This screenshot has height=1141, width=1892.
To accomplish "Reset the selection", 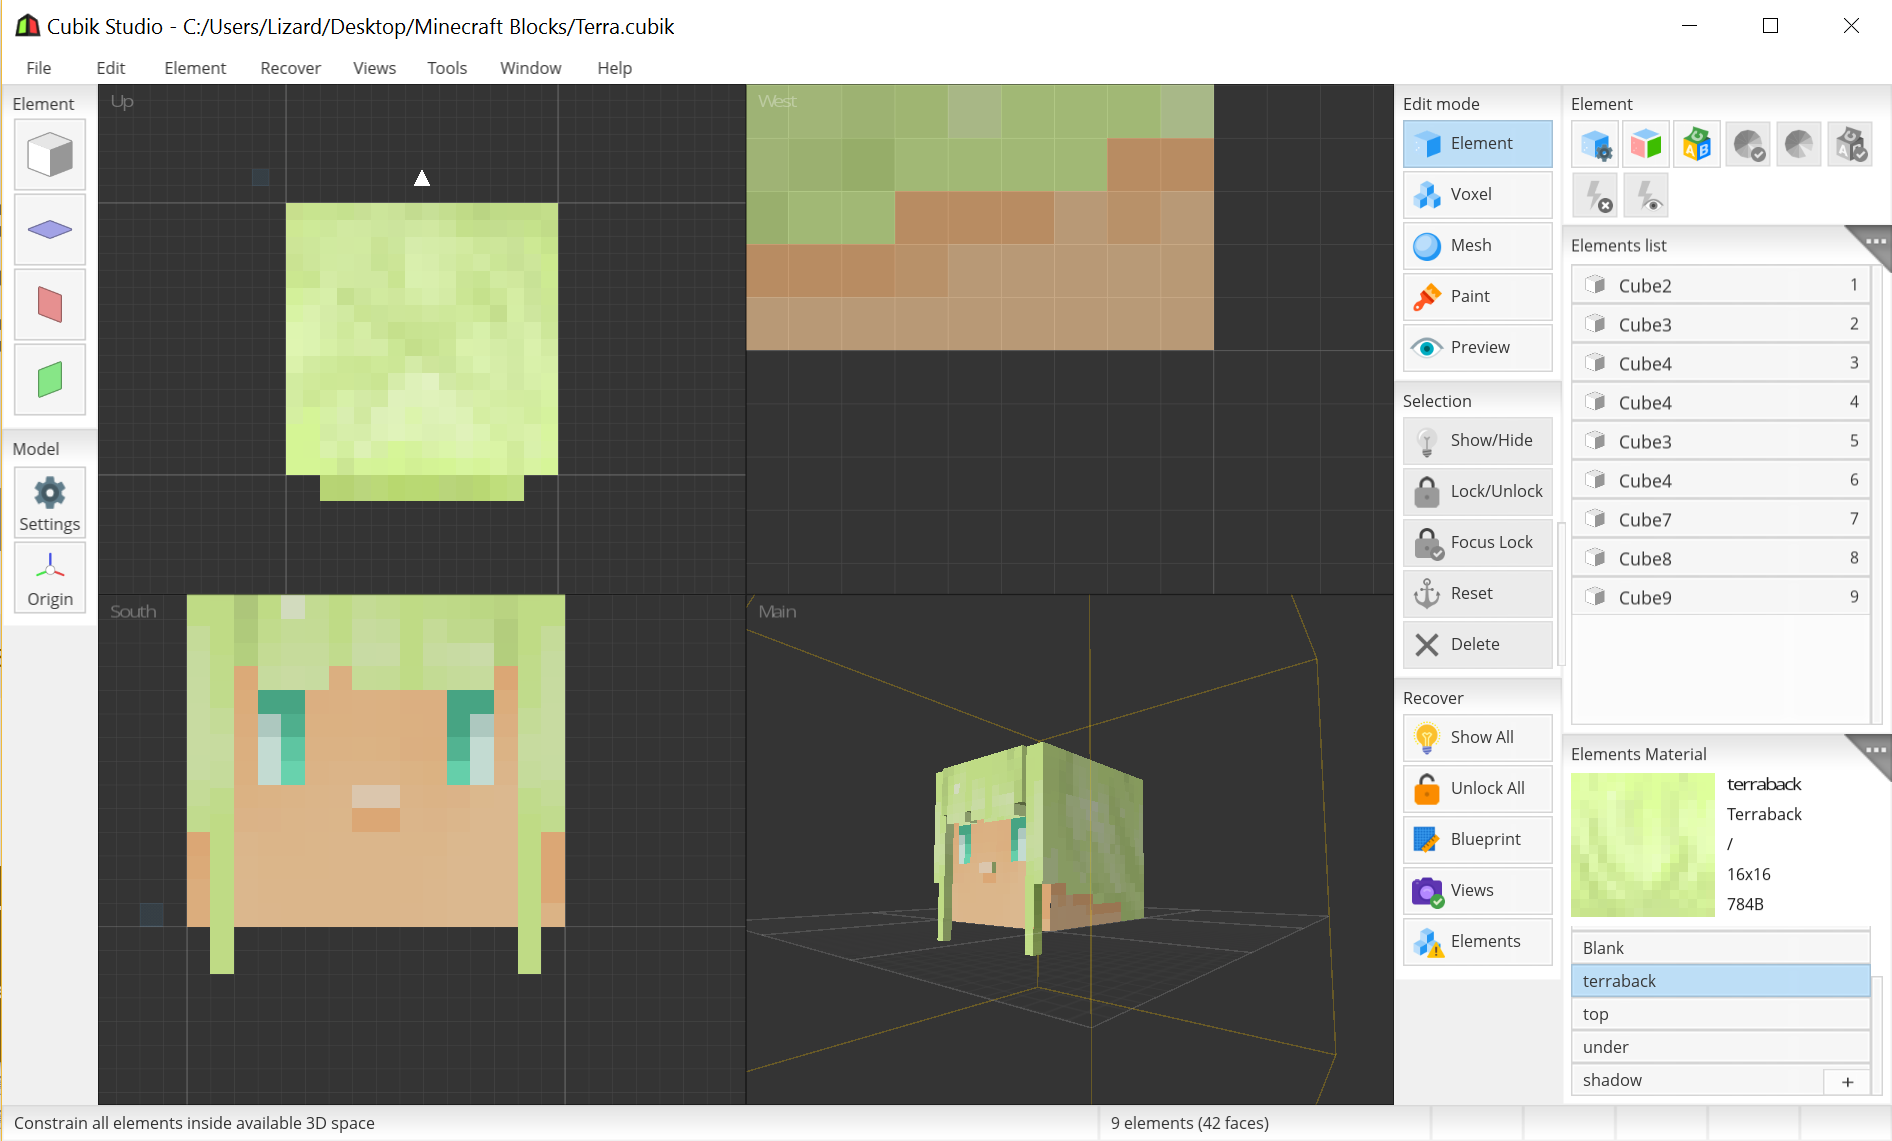I will point(1478,594).
